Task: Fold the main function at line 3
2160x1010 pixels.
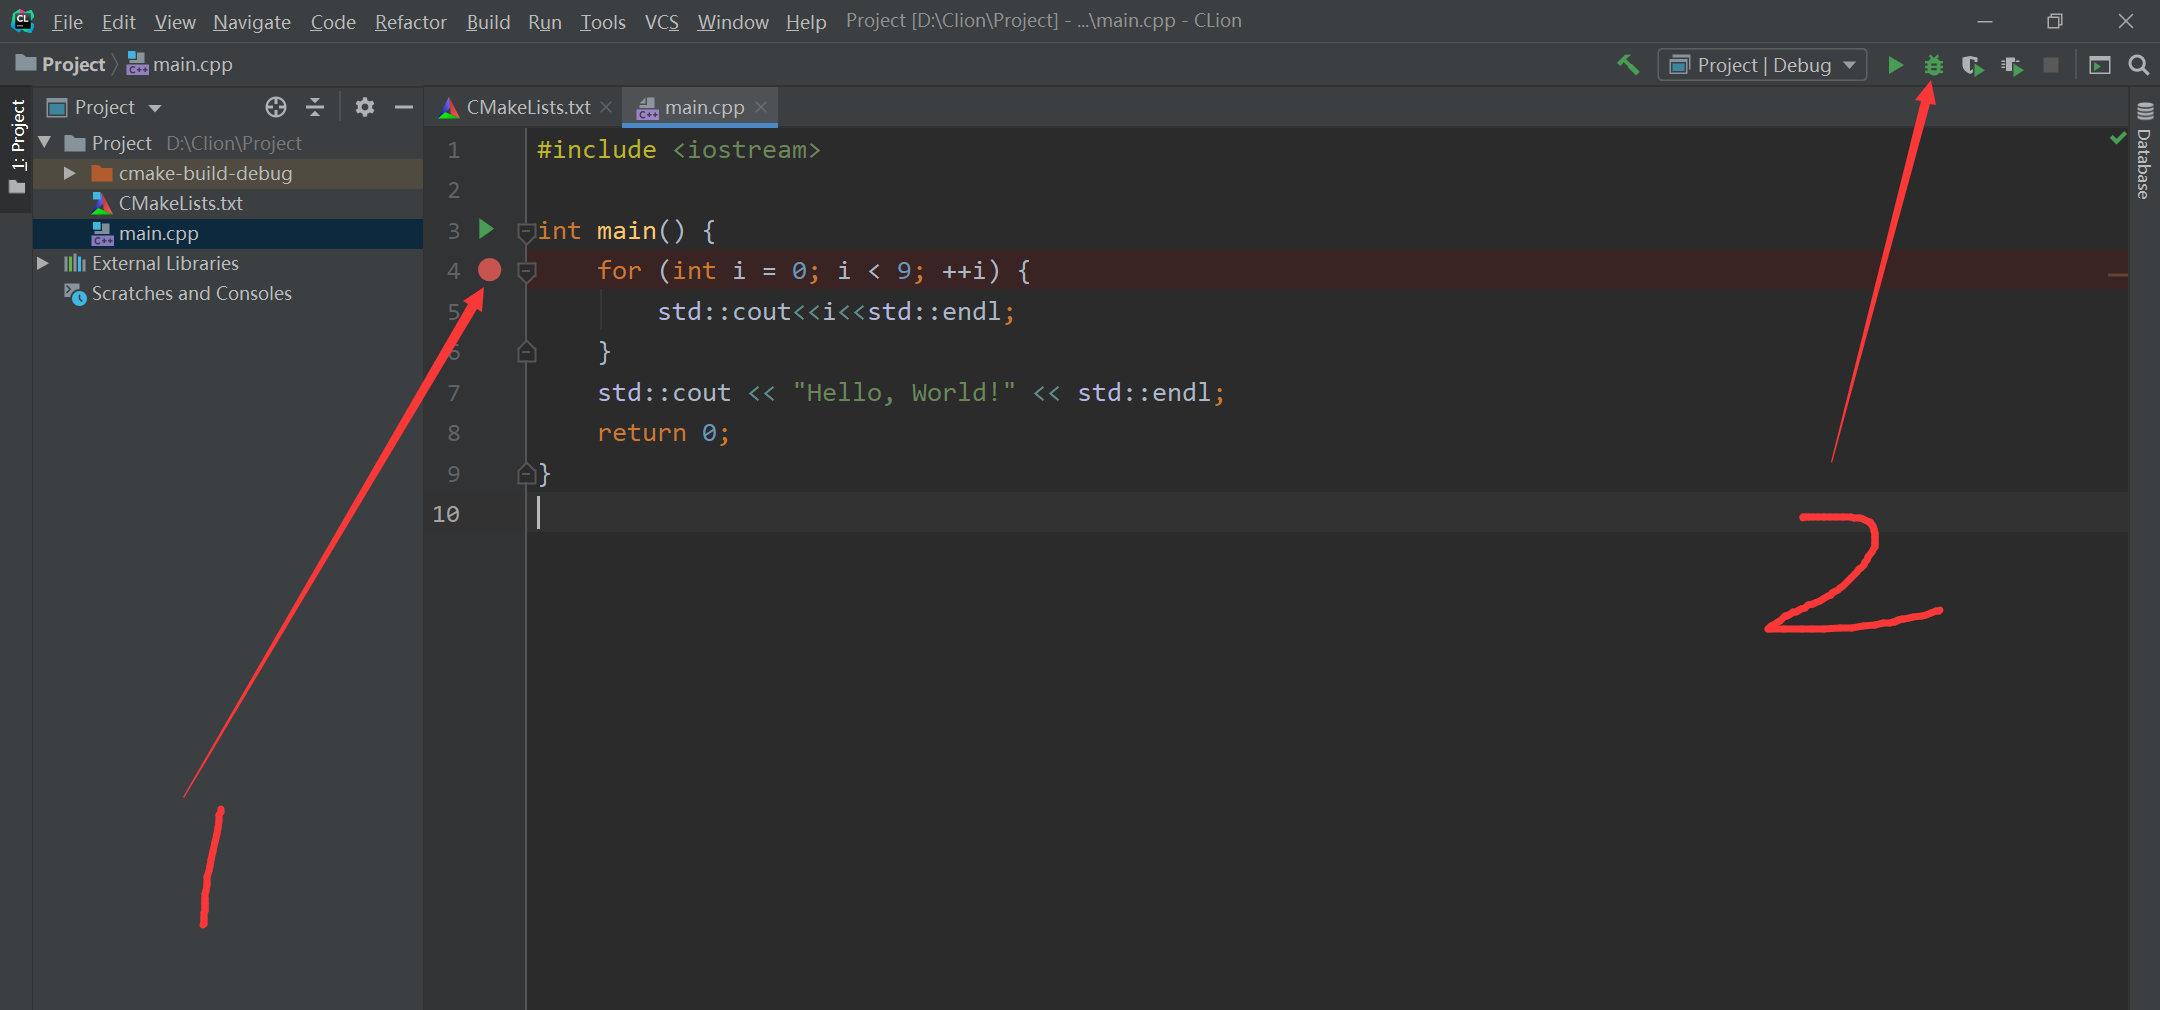Action: [526, 232]
